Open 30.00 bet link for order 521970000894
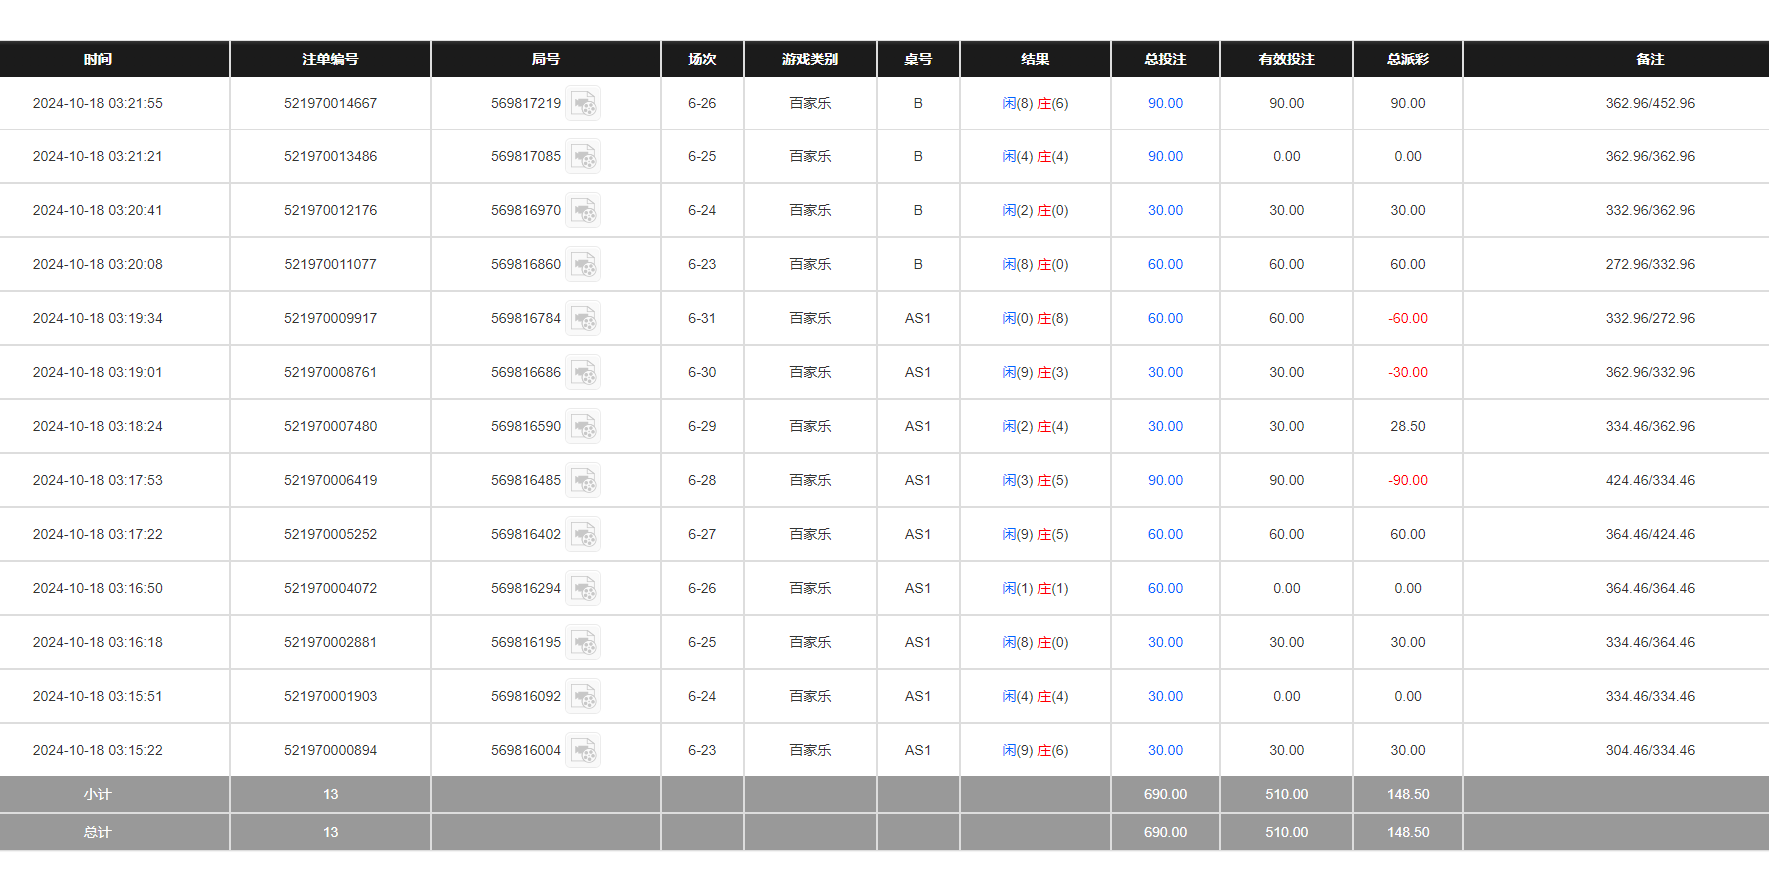This screenshot has width=1769, height=869. click(x=1165, y=751)
